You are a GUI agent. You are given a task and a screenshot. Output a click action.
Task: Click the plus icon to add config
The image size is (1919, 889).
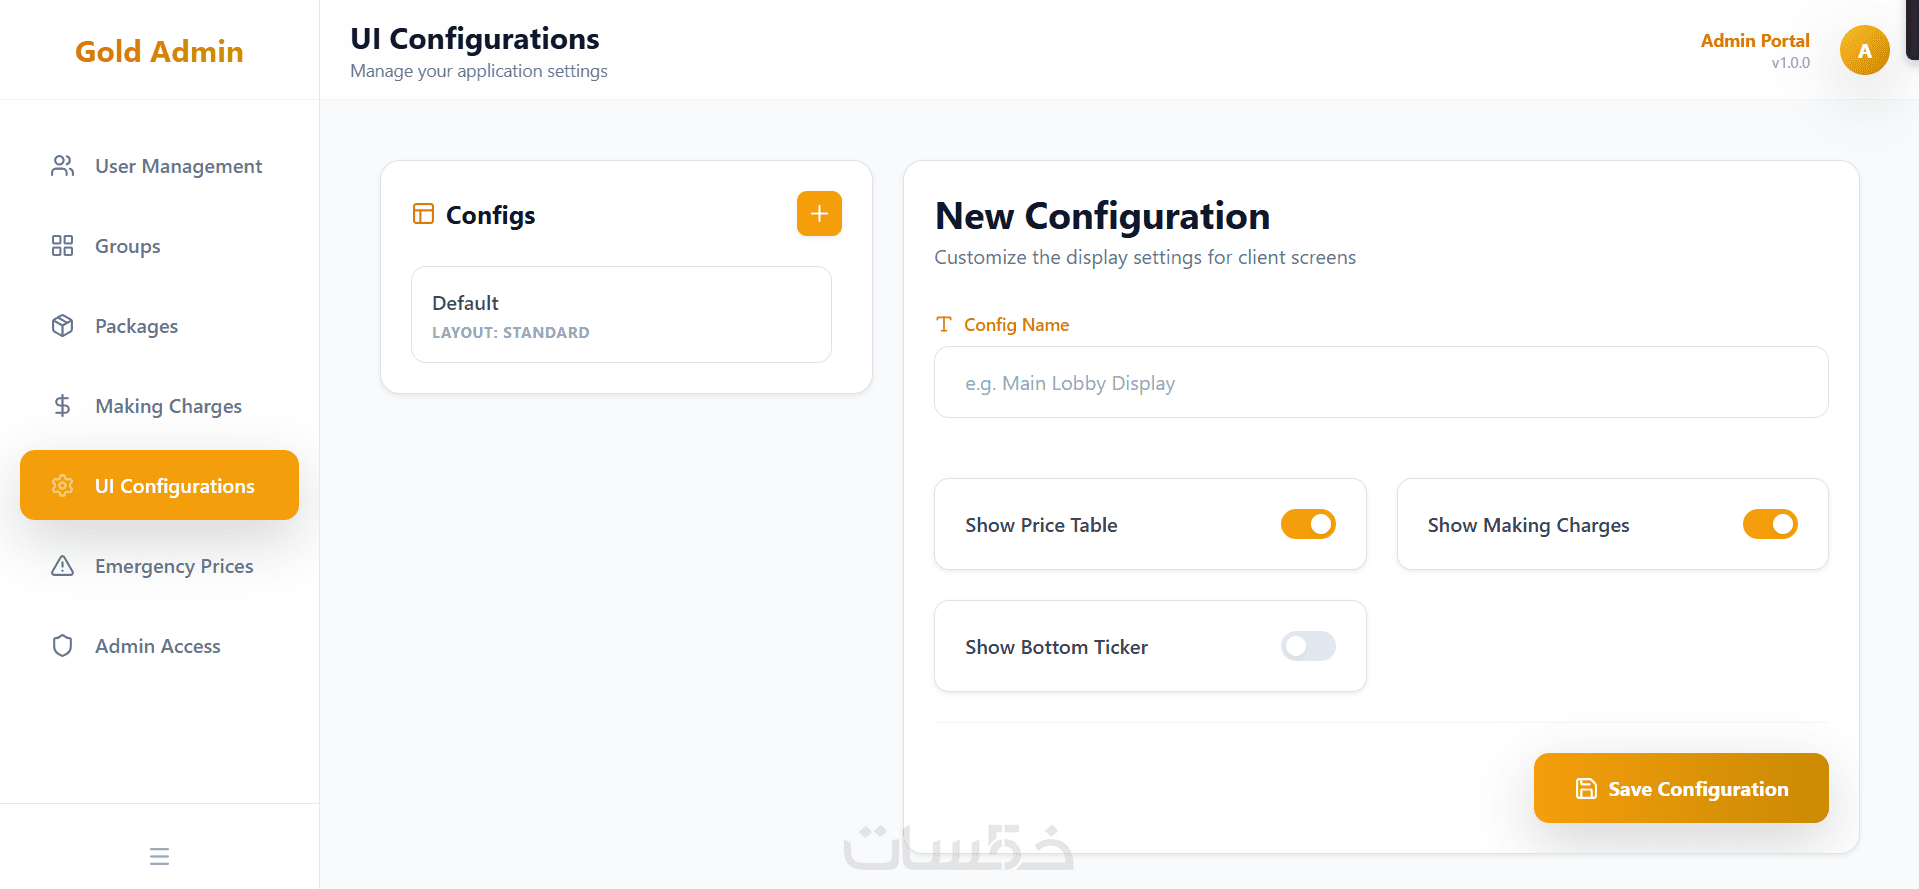819,214
